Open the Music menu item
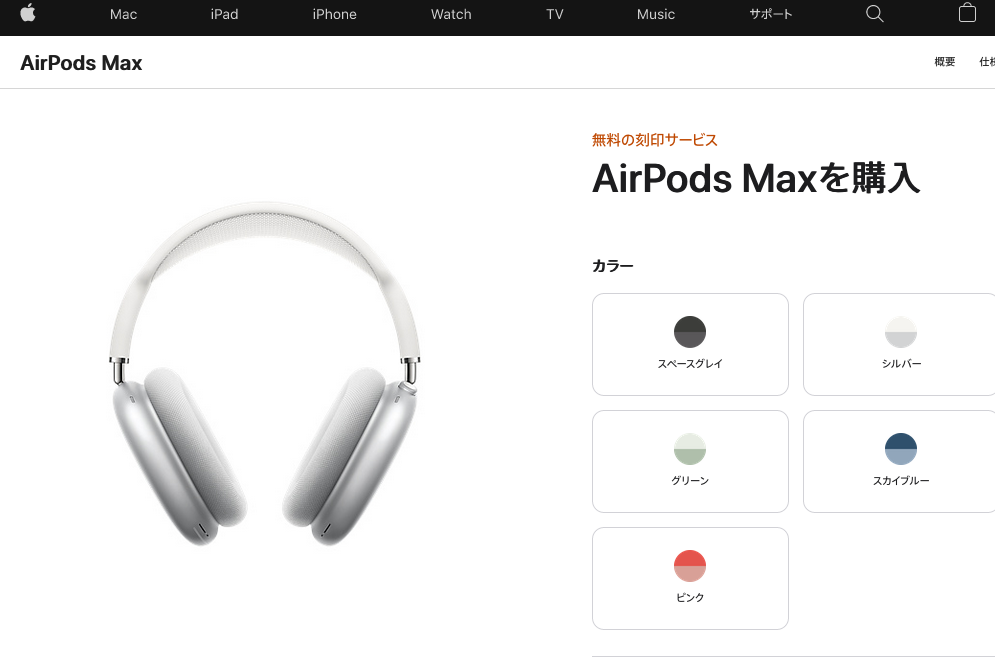995x672 pixels. (x=656, y=14)
